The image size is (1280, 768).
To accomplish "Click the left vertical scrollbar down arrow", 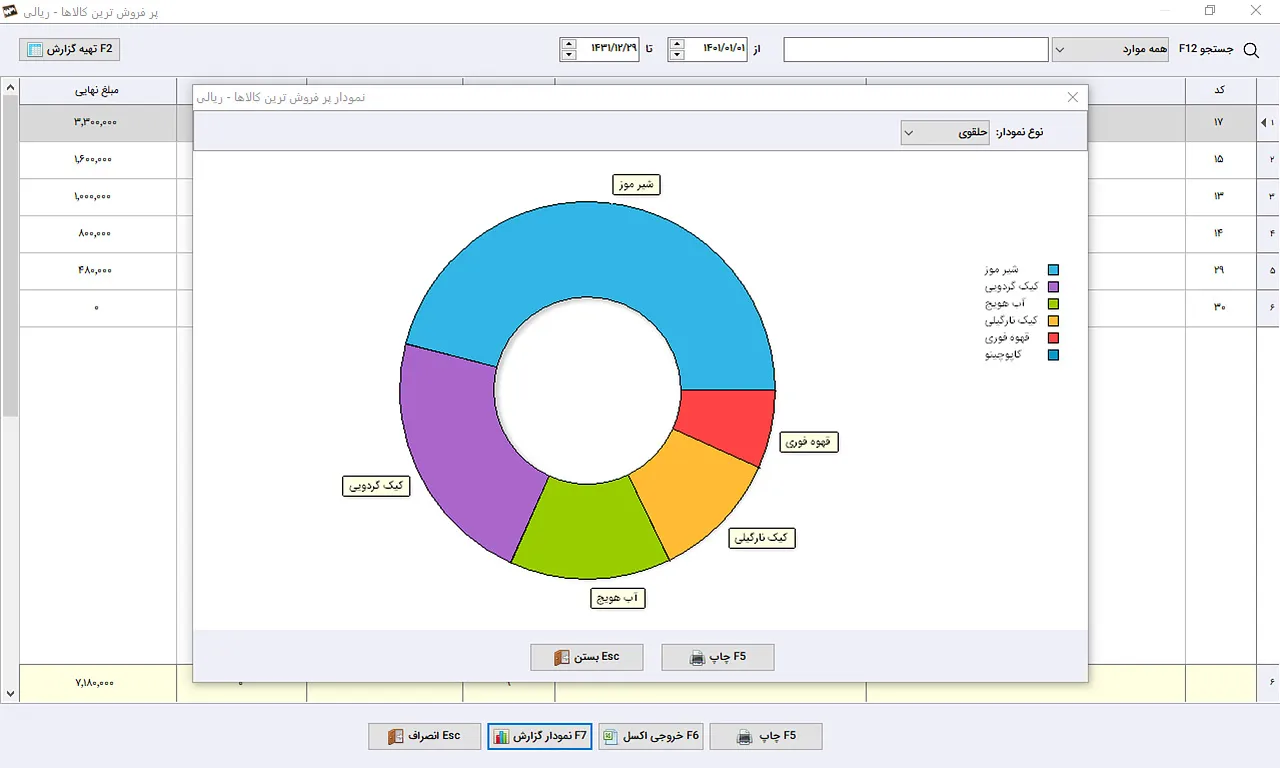I will (x=10, y=693).
